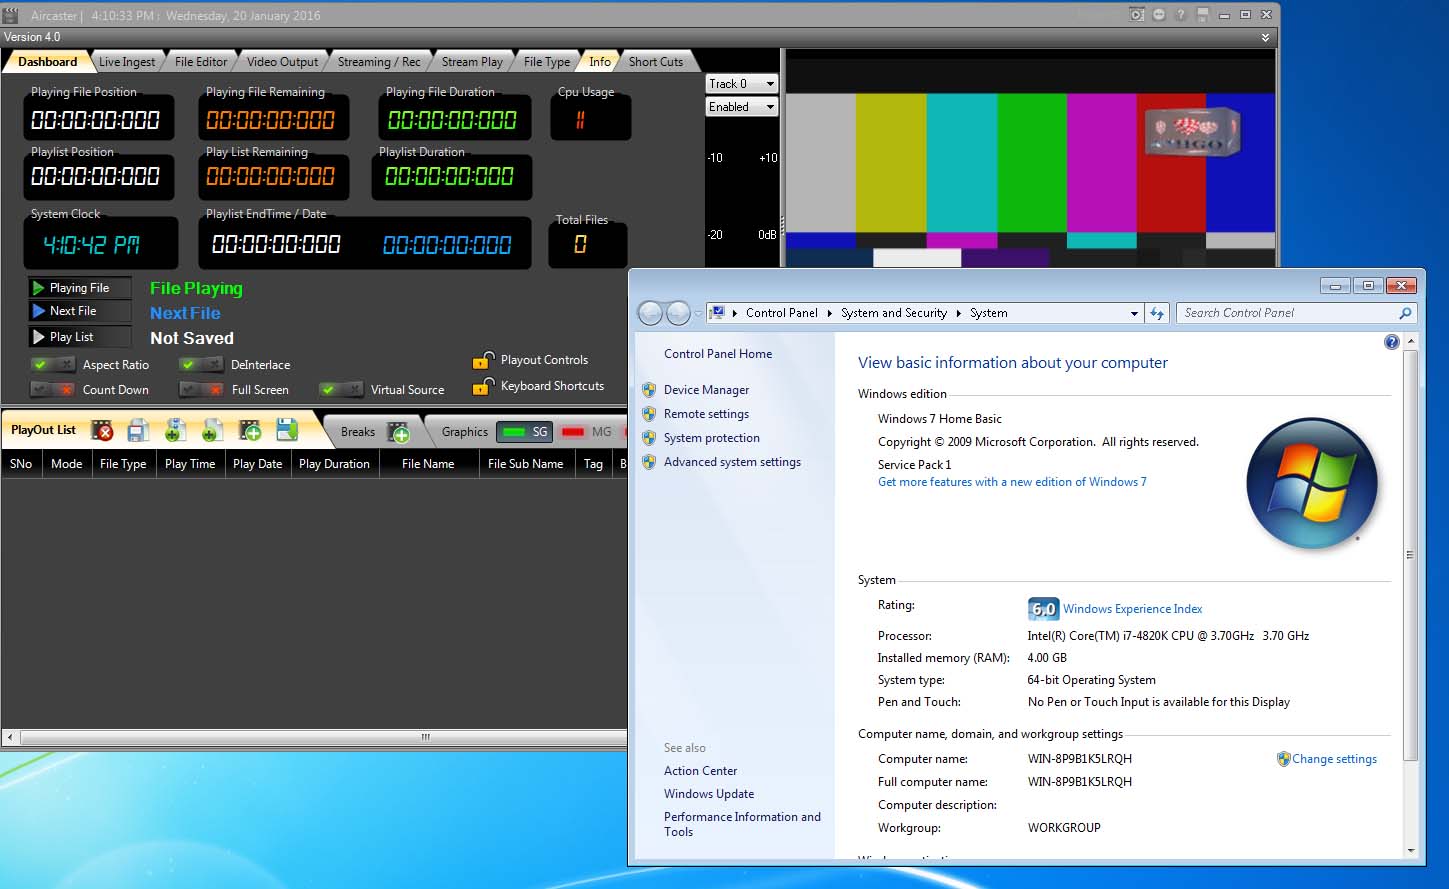Click the Keyboard Shortcuts padlock icon
The height and width of the screenshot is (889, 1449).
click(483, 386)
